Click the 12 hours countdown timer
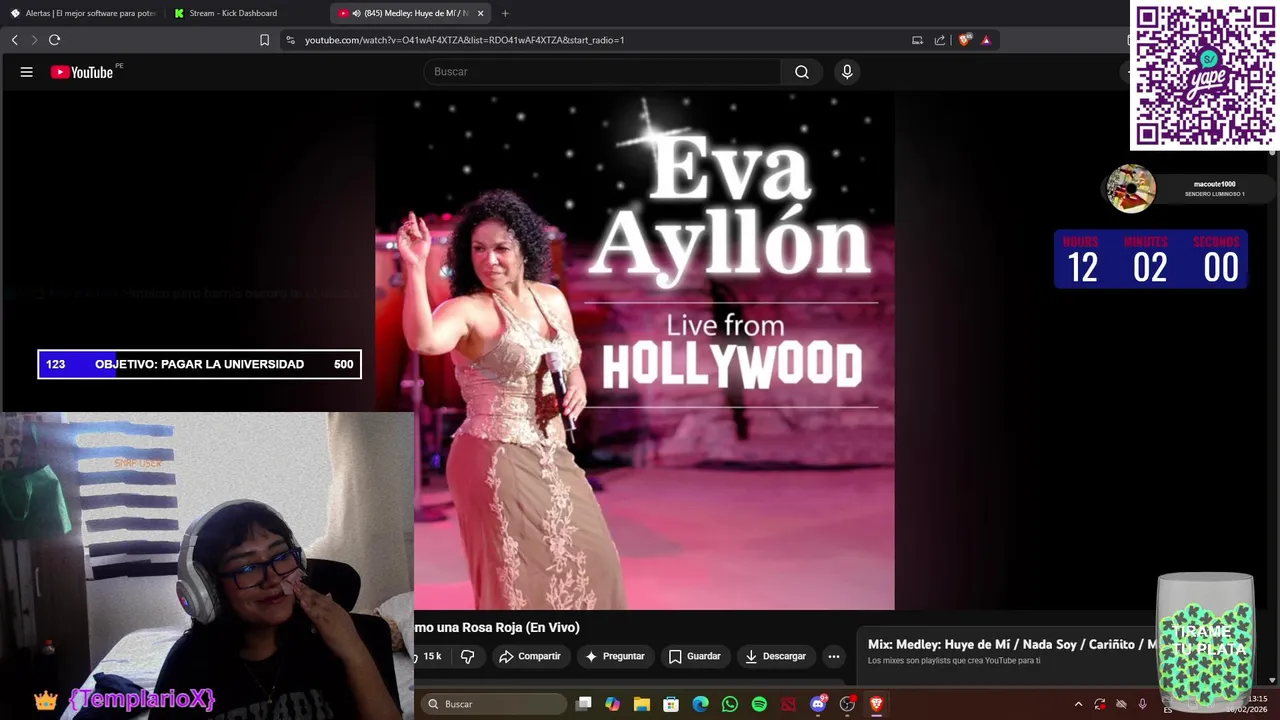This screenshot has width=1280, height=720. [1150, 259]
